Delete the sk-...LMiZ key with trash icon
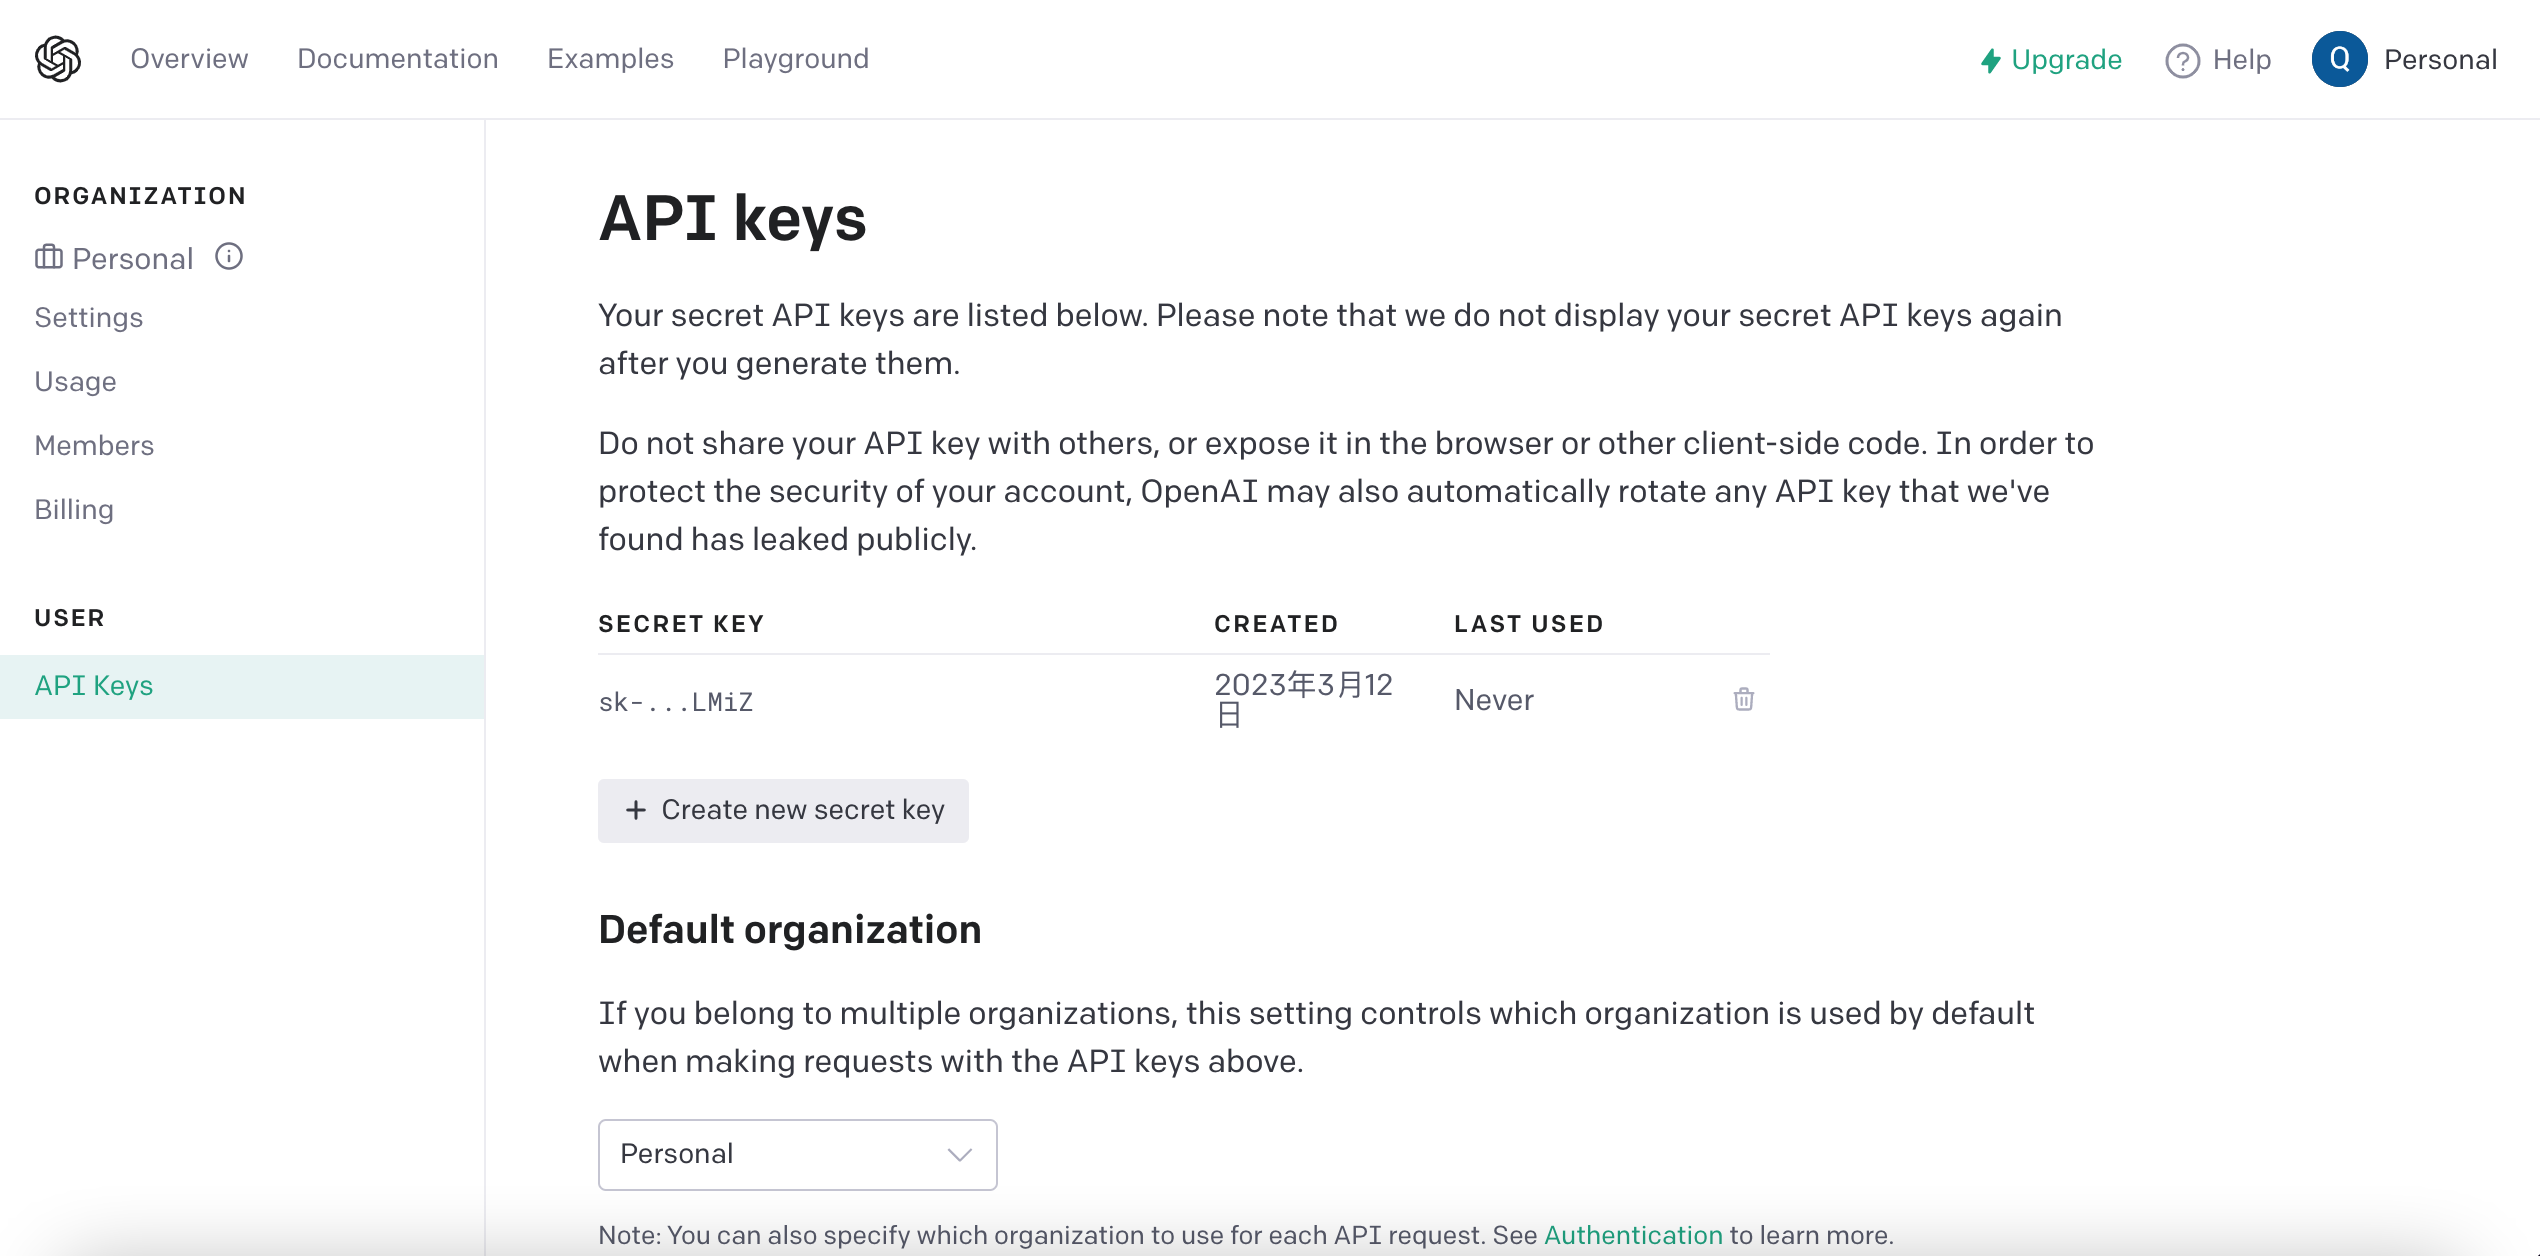Screen dimensions: 2540x1256 1743,699
